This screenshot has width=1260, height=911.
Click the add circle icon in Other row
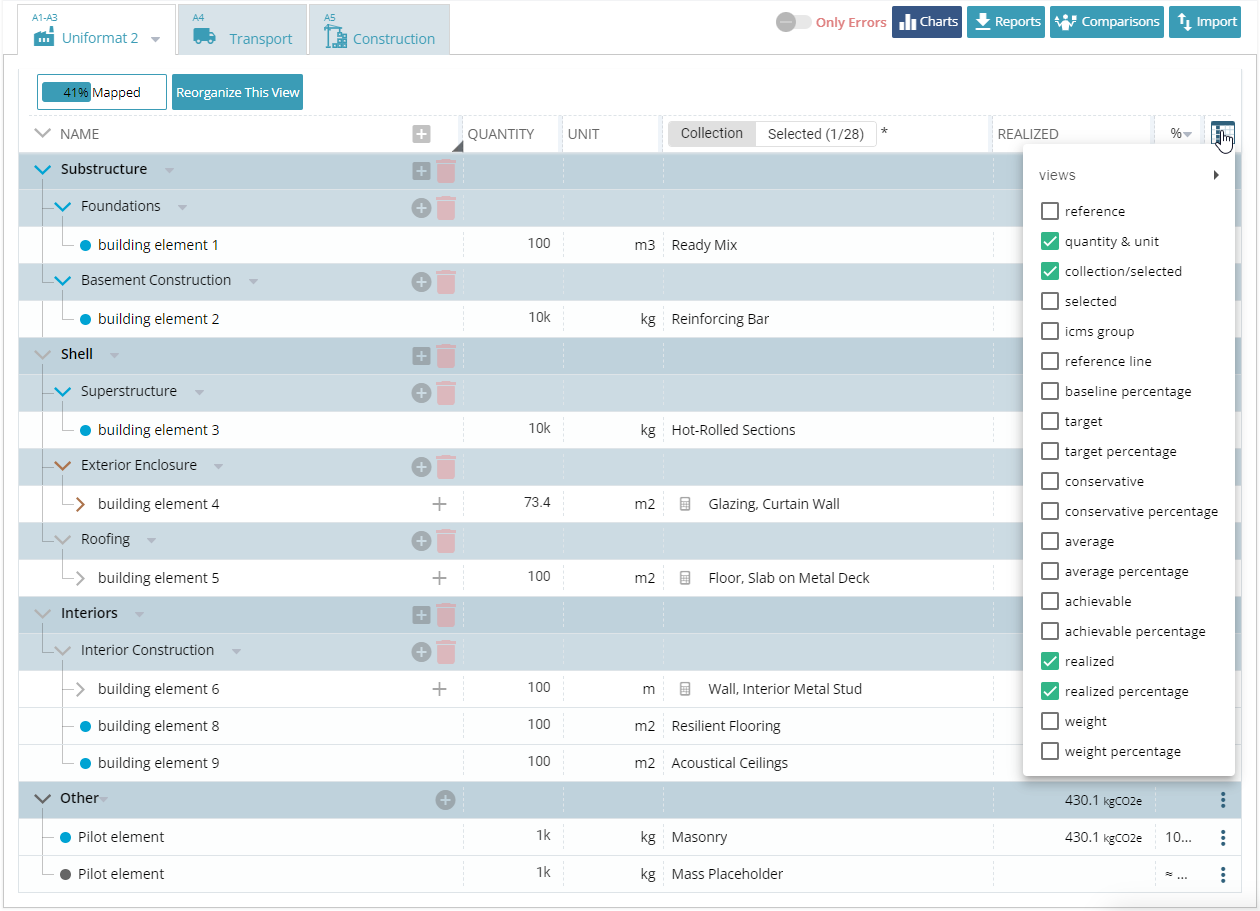pyautogui.click(x=445, y=800)
